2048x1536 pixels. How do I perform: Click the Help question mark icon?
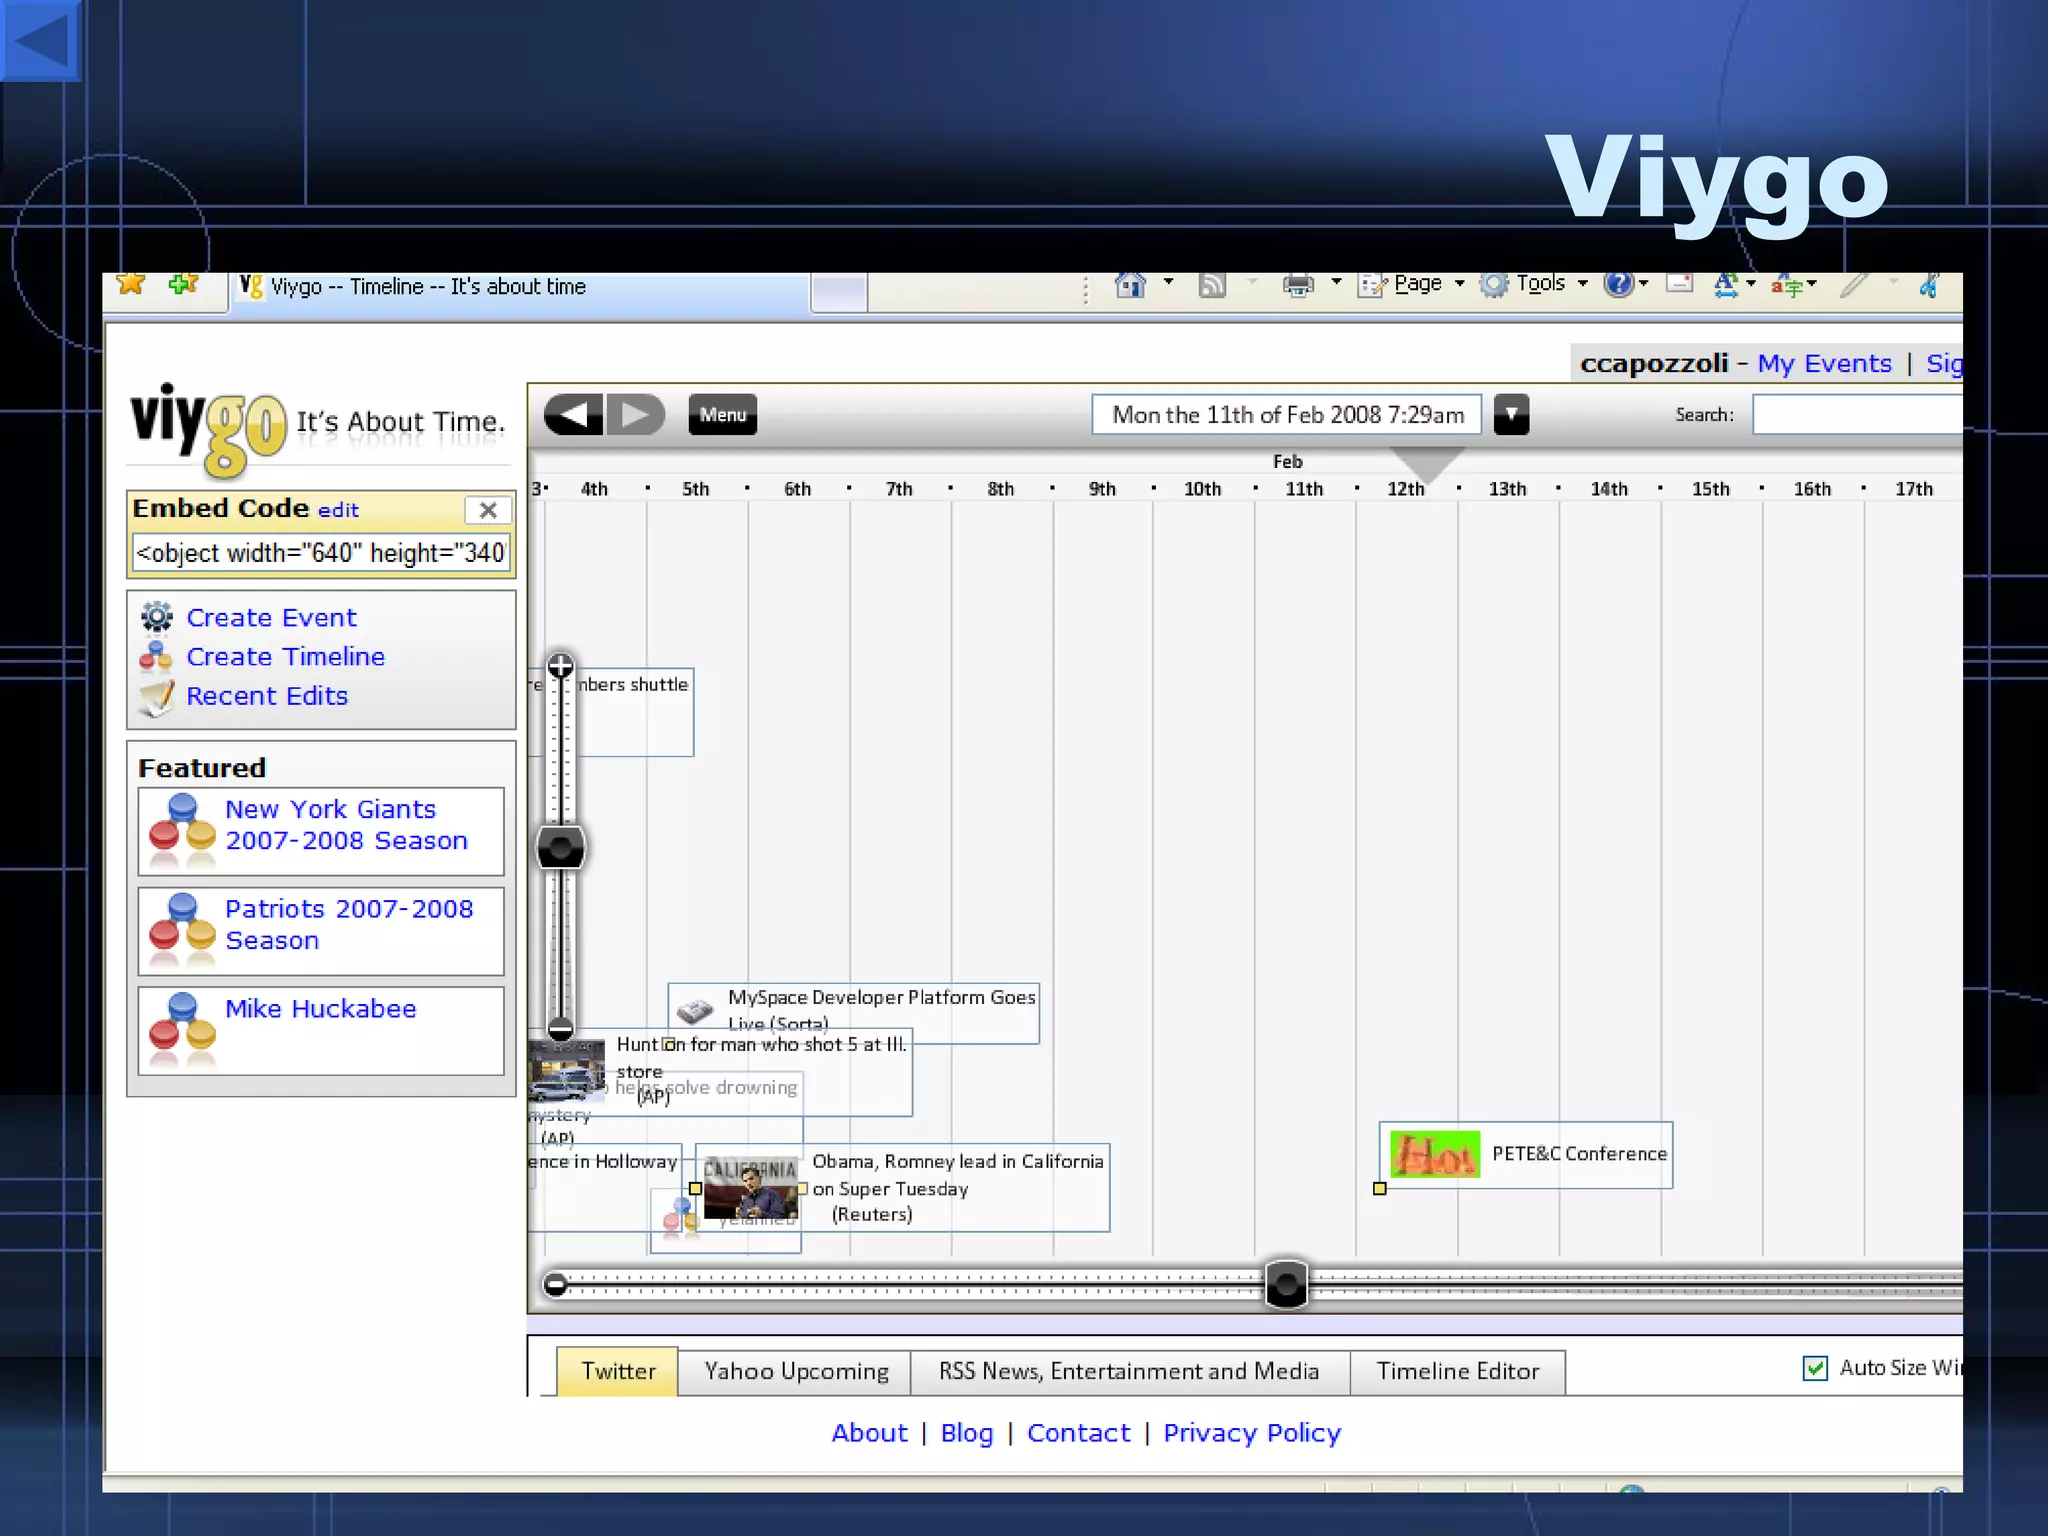click(1617, 285)
